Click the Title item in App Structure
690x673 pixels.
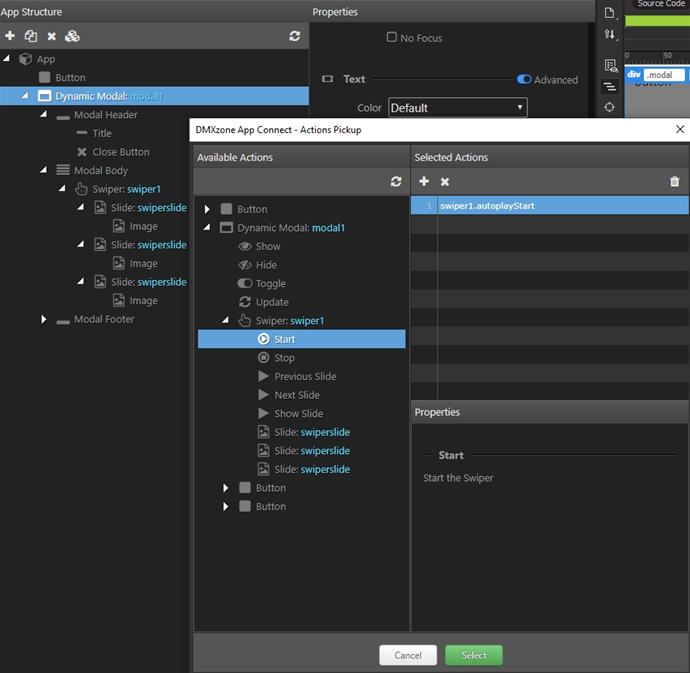pyautogui.click(x=94, y=133)
